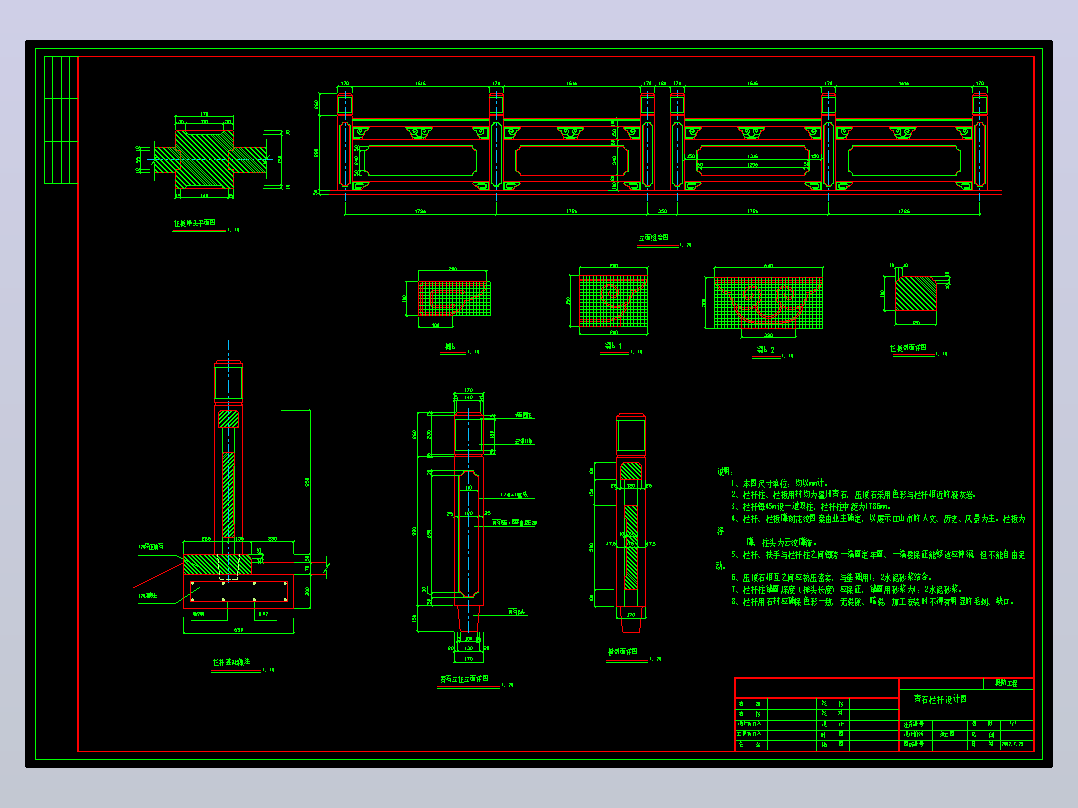Click the foundation block with rebar dots
The height and width of the screenshot is (808, 1078).
click(x=239, y=592)
